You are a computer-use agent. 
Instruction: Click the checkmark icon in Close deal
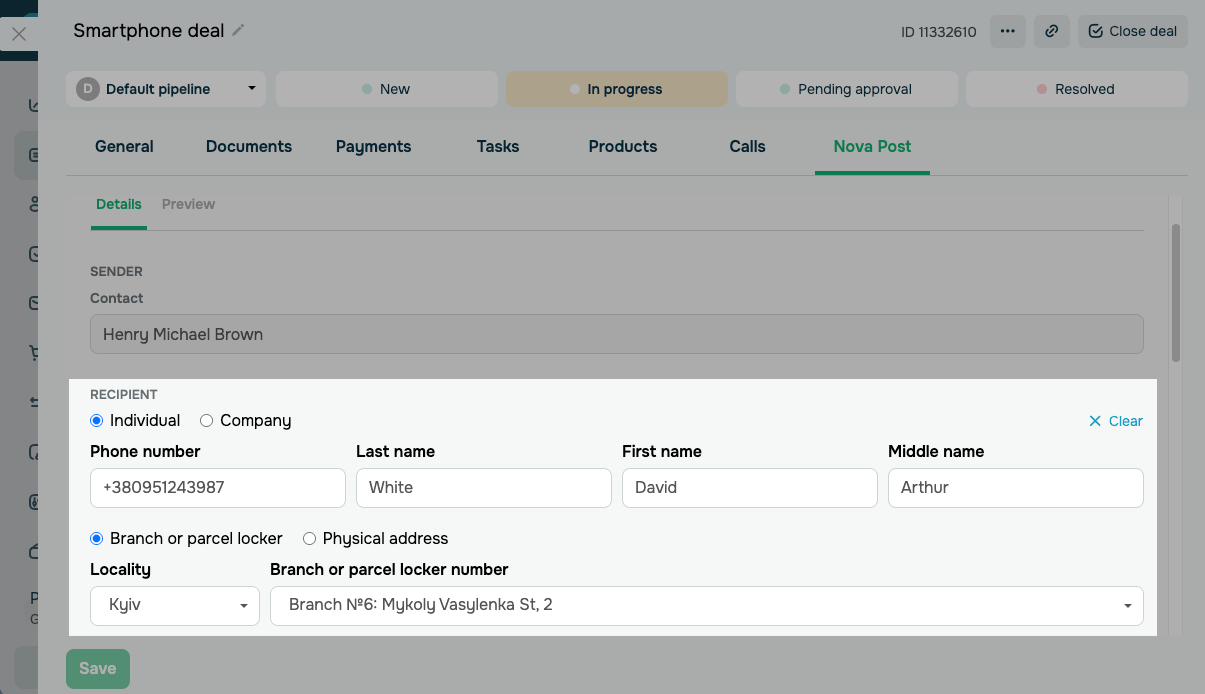pyautogui.click(x=1096, y=31)
